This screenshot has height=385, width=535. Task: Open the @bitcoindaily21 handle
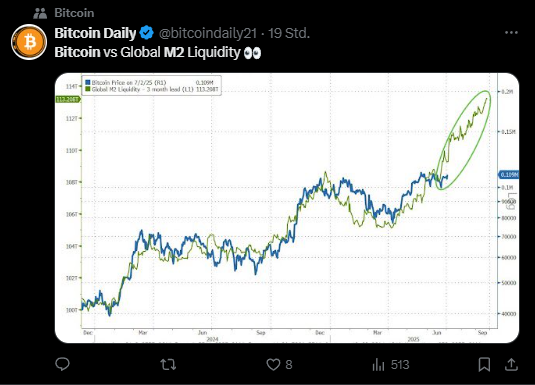[x=207, y=33]
